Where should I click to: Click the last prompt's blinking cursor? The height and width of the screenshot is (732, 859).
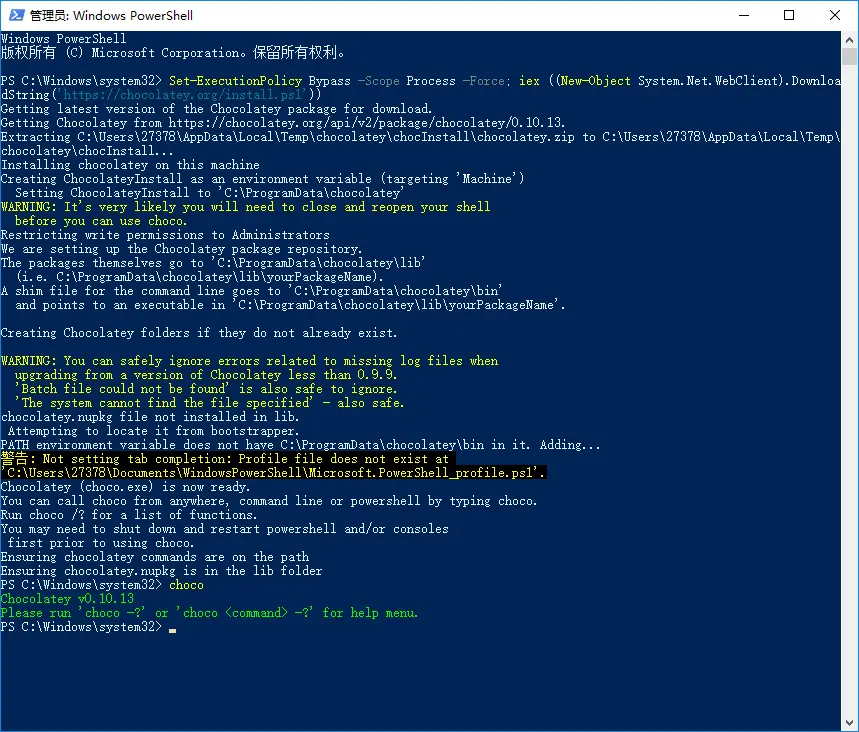[x=173, y=630]
